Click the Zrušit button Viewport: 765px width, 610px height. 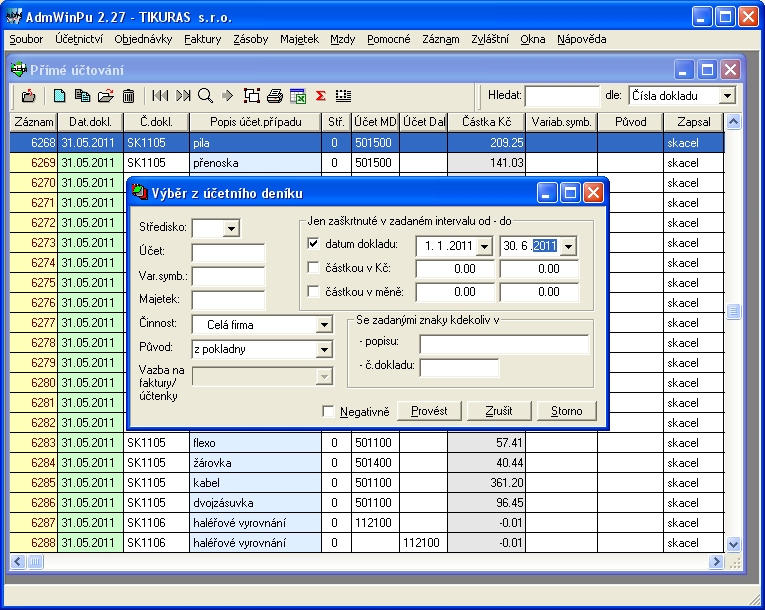[499, 411]
